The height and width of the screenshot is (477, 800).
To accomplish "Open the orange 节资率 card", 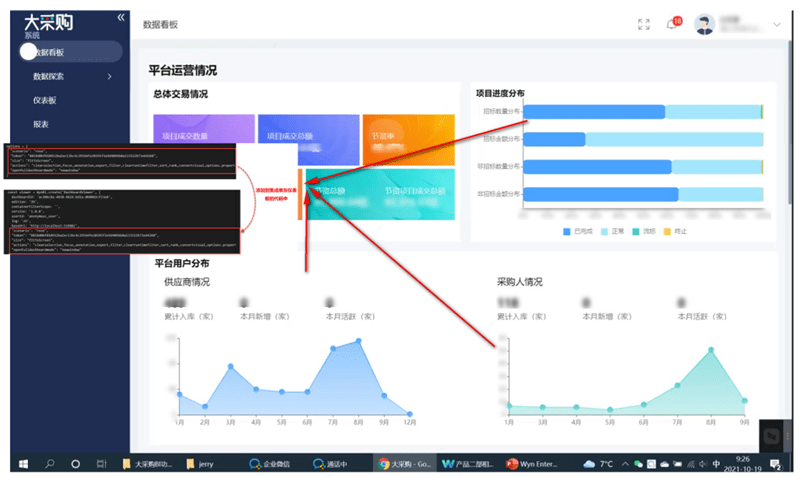I will 409,139.
